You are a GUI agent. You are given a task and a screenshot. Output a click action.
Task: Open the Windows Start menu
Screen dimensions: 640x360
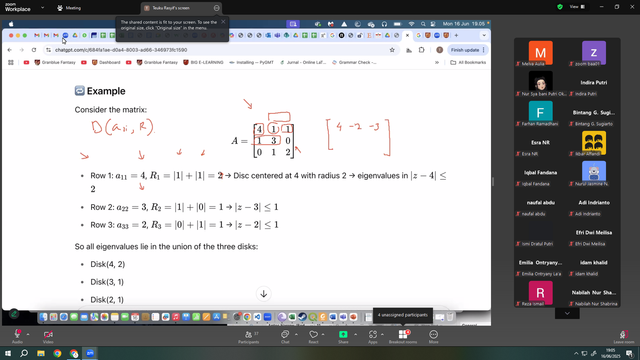click(8, 353)
